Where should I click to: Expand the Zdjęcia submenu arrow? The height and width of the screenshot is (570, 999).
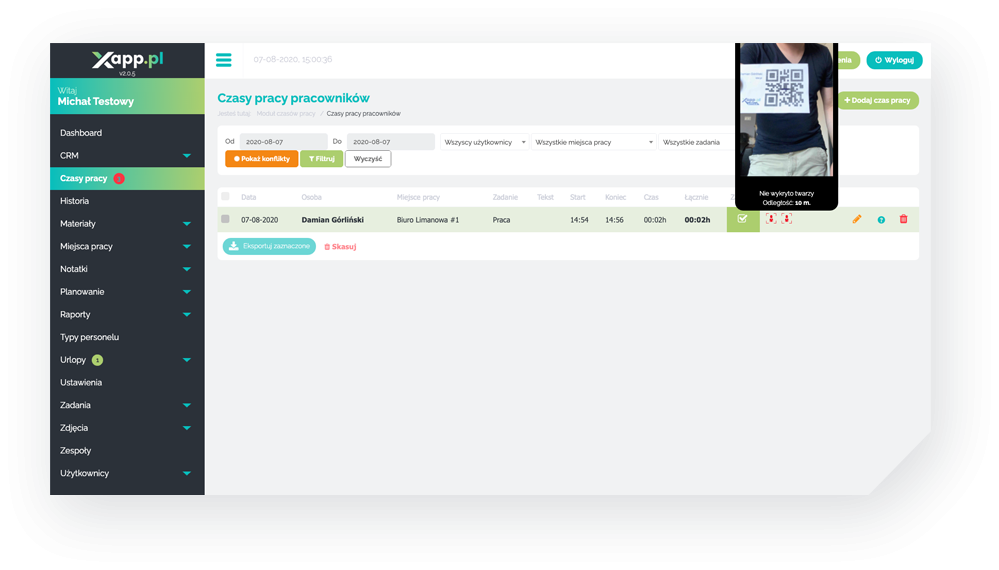click(187, 428)
